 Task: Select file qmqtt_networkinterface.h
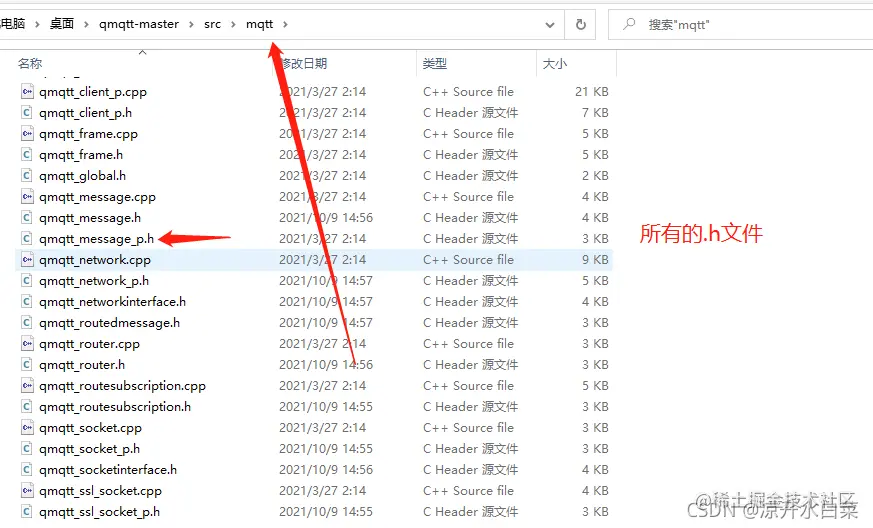click(x=112, y=302)
